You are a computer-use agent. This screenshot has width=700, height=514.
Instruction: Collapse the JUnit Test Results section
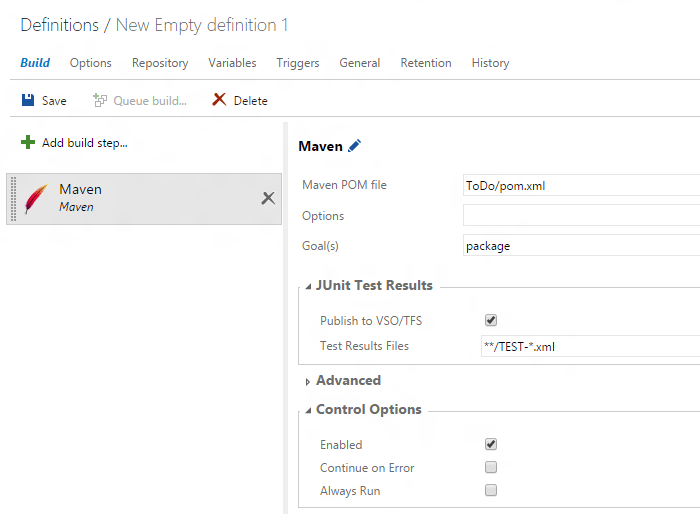click(308, 287)
